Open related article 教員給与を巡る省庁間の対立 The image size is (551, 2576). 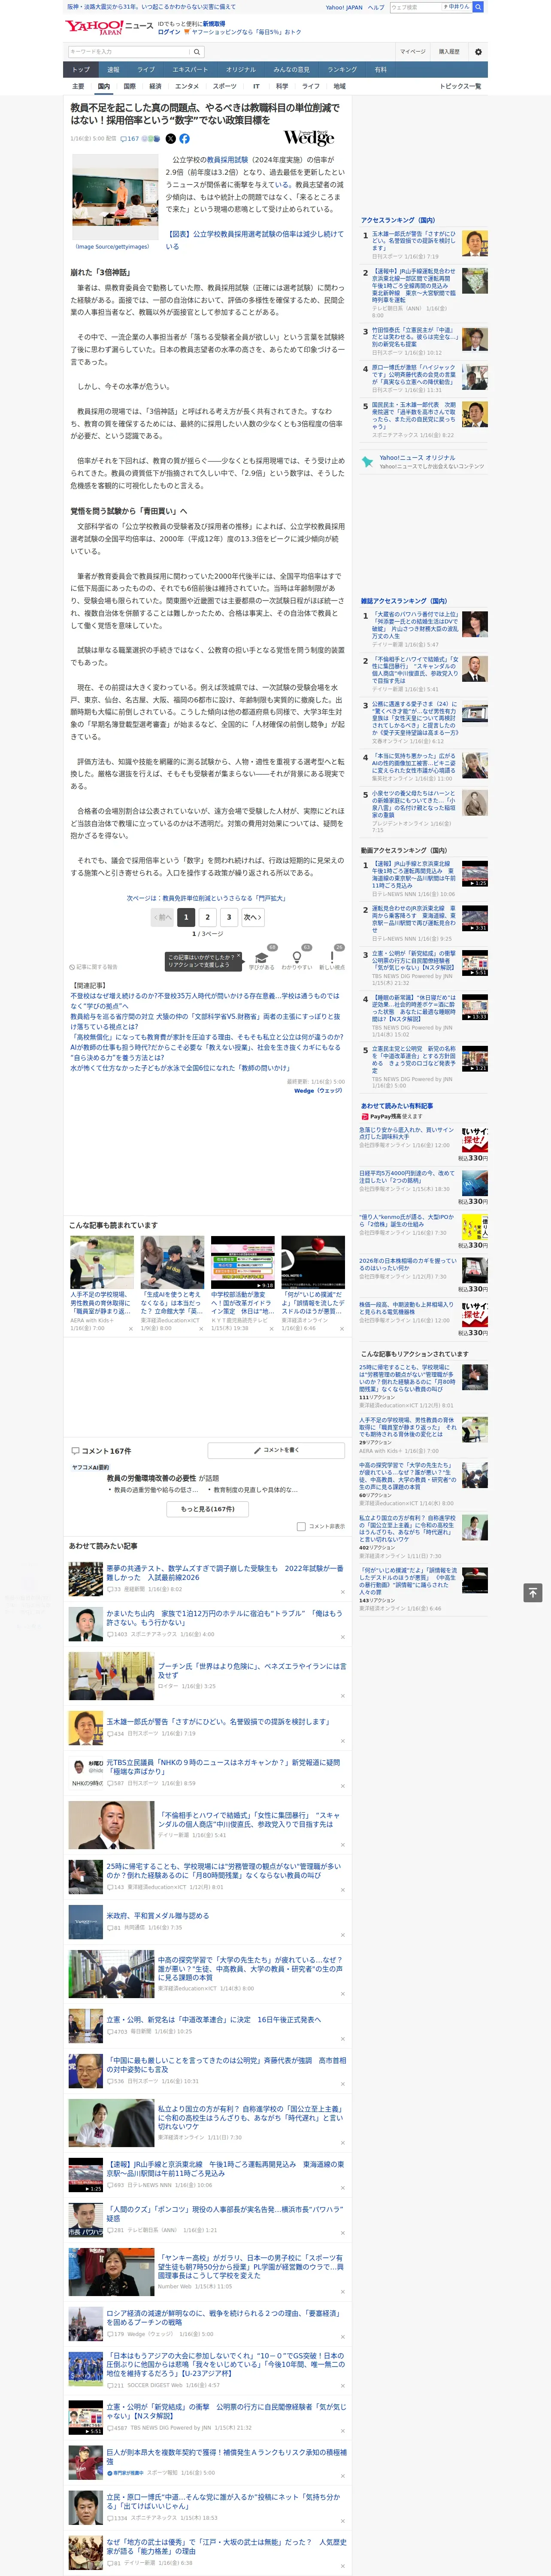click(205, 1022)
